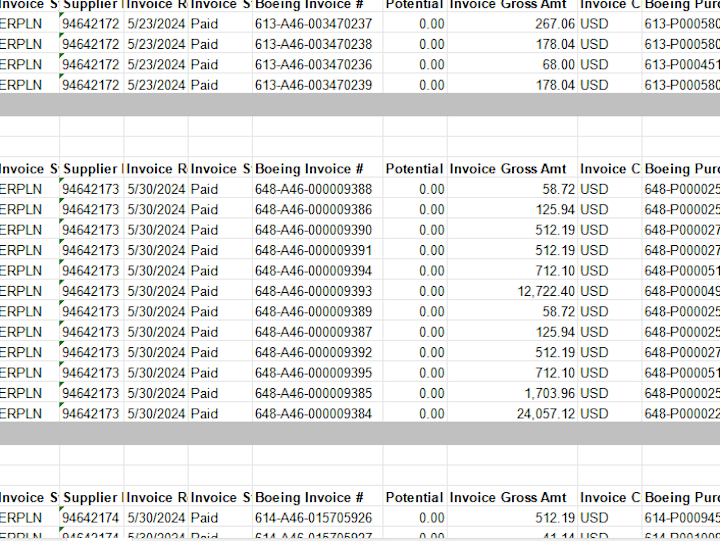Select invoice 648-A46-000009390 cell

point(317,230)
